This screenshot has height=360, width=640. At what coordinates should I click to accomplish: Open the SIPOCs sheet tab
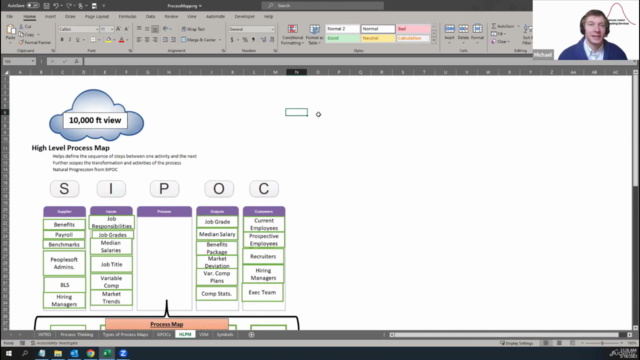coord(164,335)
